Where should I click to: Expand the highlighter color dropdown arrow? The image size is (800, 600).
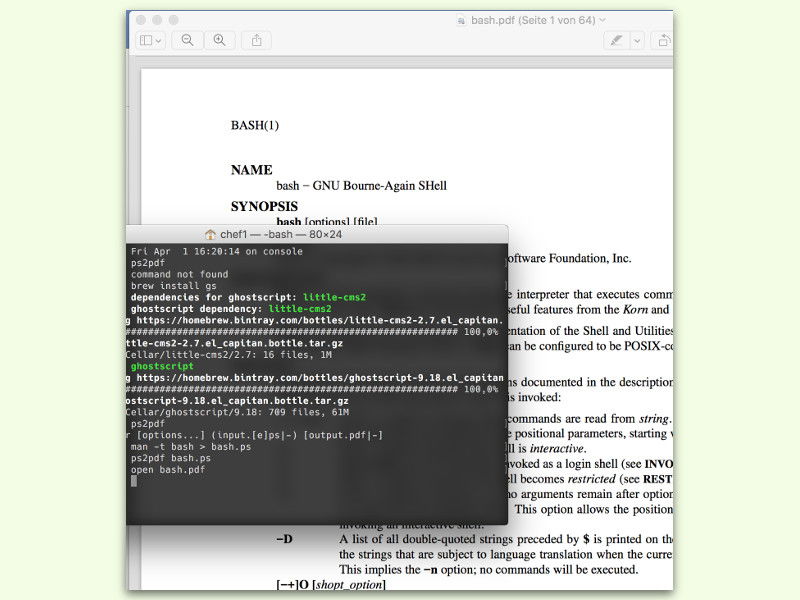[637, 41]
